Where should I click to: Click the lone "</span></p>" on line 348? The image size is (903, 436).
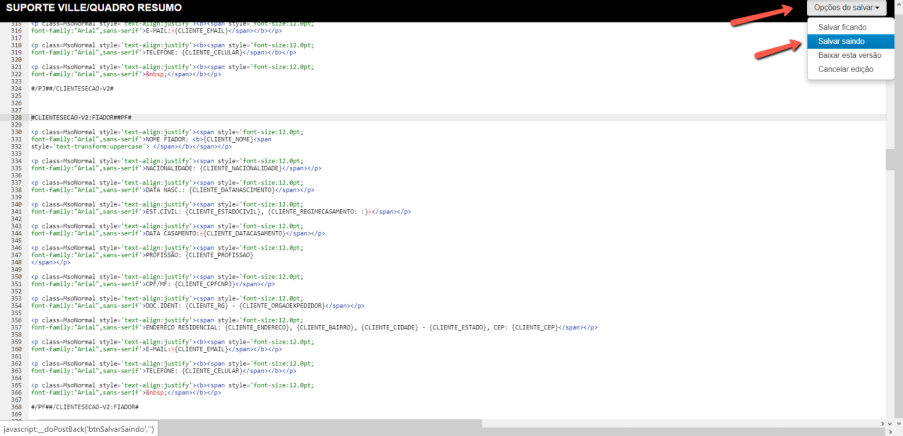(49, 262)
